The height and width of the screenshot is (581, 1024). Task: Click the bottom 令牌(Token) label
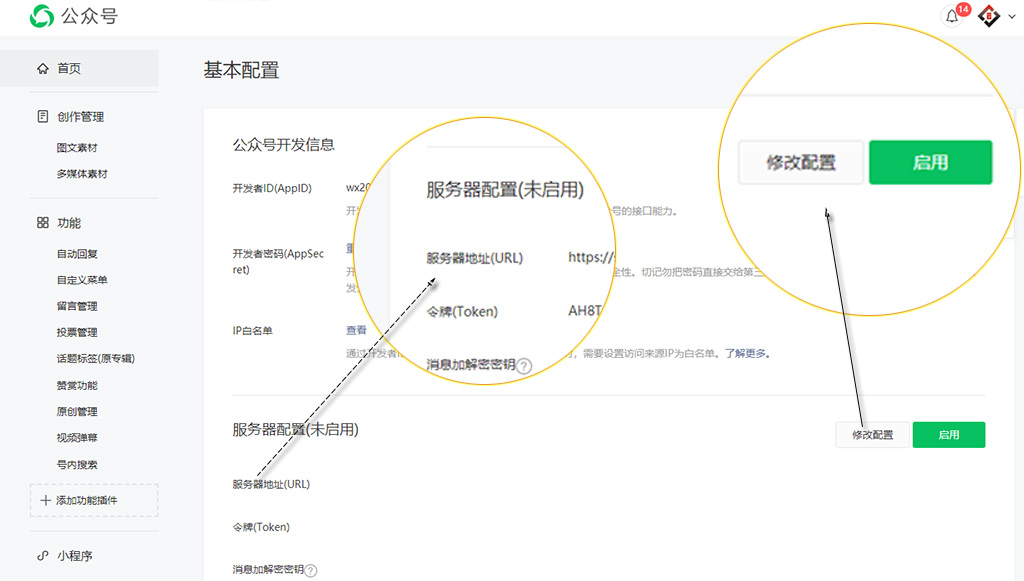261,527
